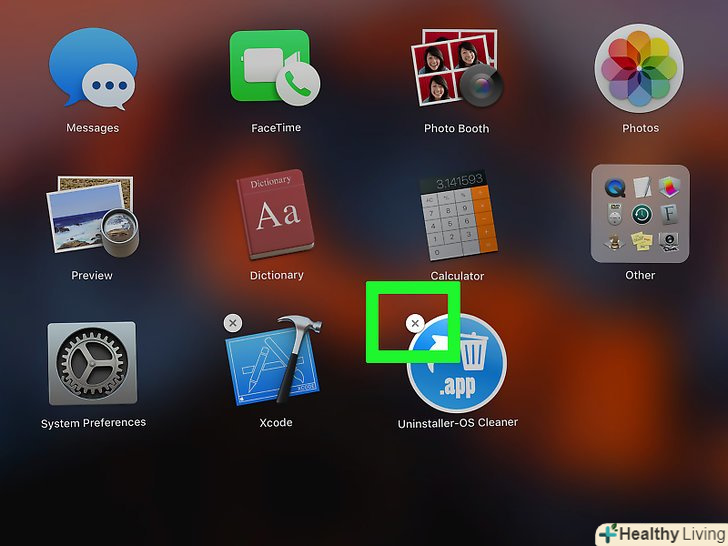Screen dimensions: 728x546
Task: Click the FaceTime label
Action: point(276,128)
